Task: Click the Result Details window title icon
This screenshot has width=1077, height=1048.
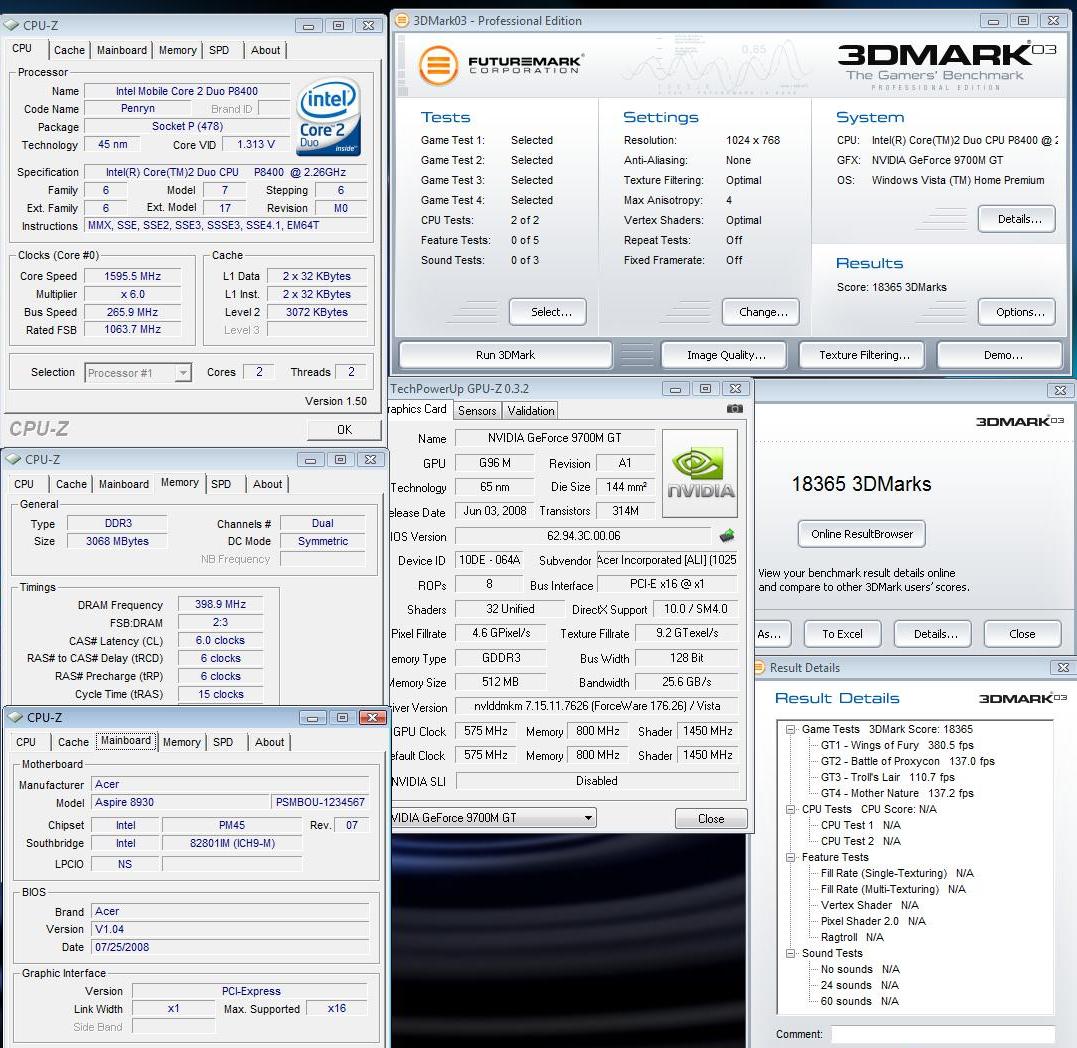Action: tap(760, 668)
